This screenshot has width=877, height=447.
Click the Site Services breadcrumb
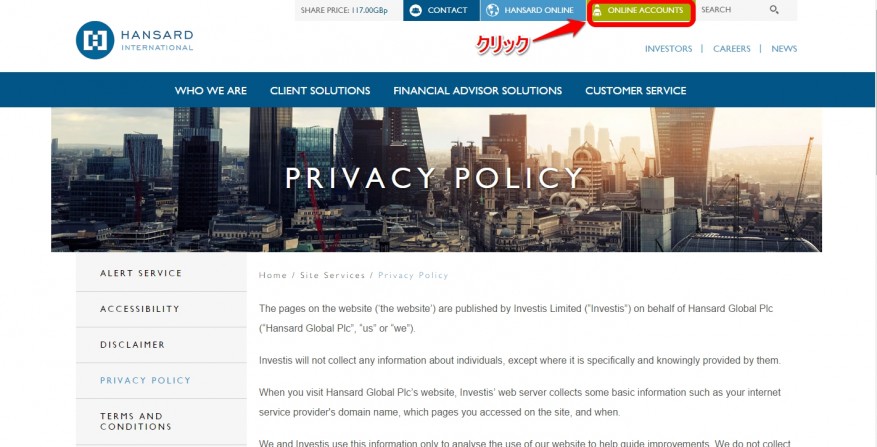332,275
